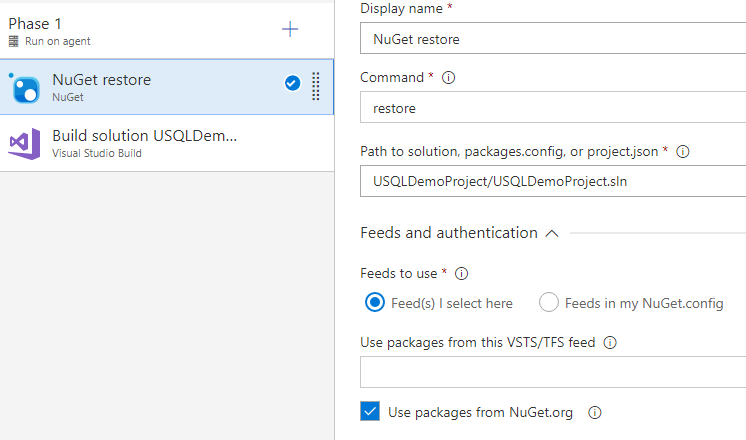Grab the drag handle on NuGet restore task
The image size is (746, 440).
click(315, 86)
